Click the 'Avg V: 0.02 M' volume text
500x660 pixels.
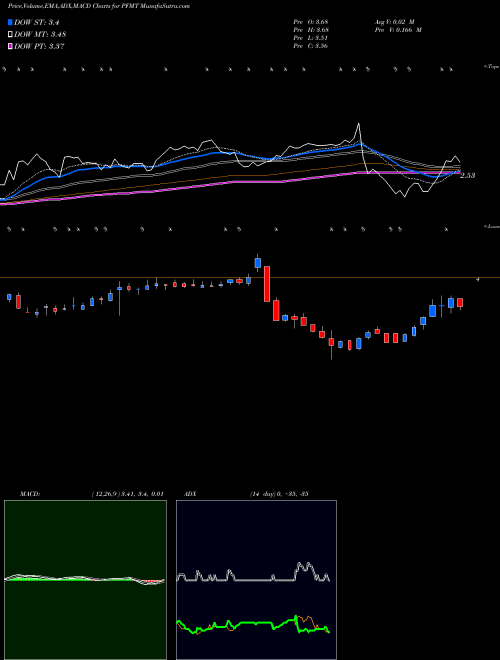(396, 22)
